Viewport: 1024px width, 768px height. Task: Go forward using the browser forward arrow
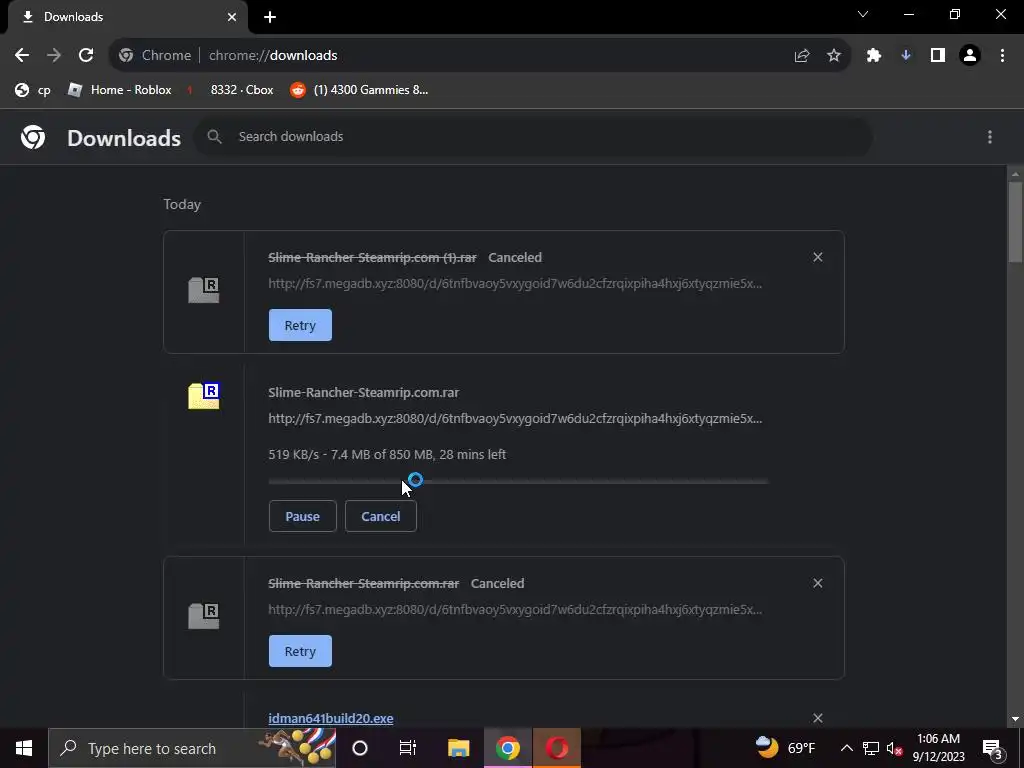[54, 56]
